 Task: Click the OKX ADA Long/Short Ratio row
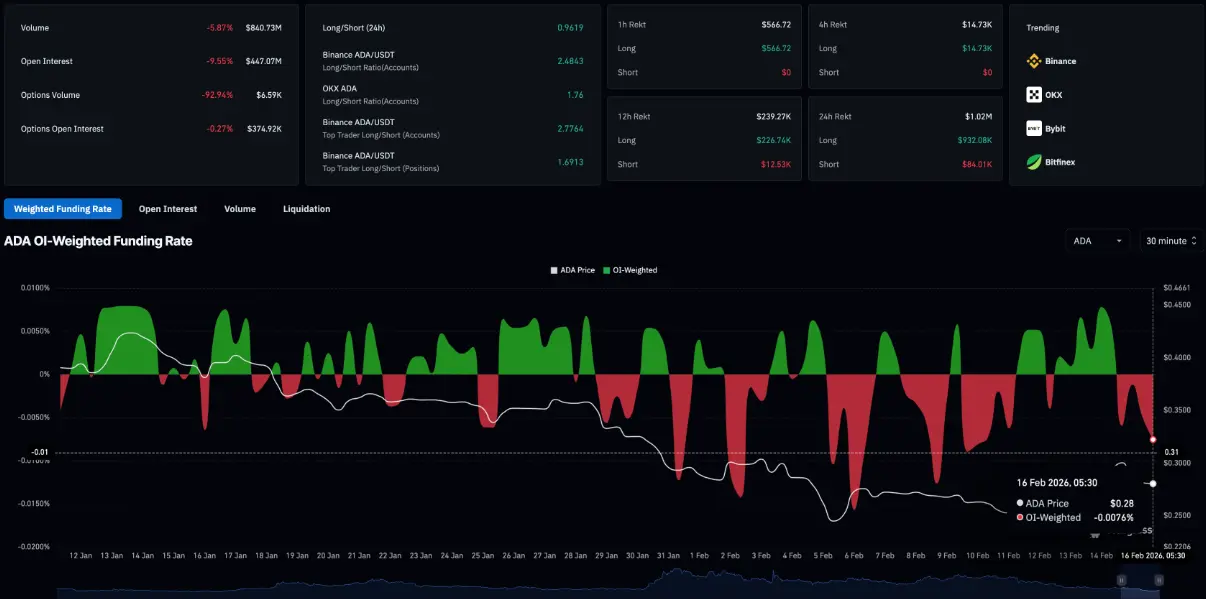click(x=452, y=95)
